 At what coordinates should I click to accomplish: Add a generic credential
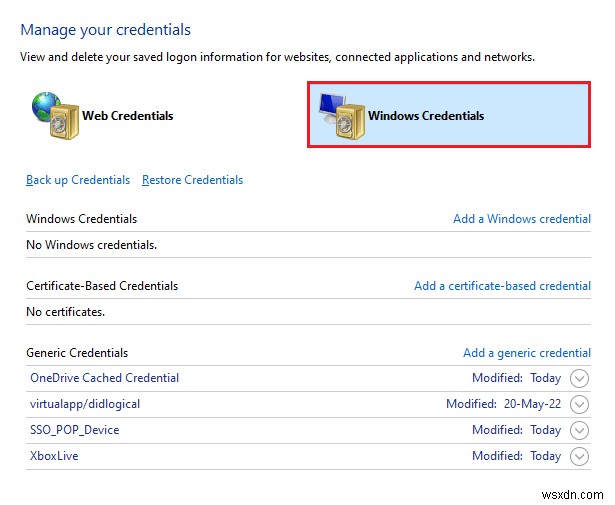pyautogui.click(x=526, y=353)
